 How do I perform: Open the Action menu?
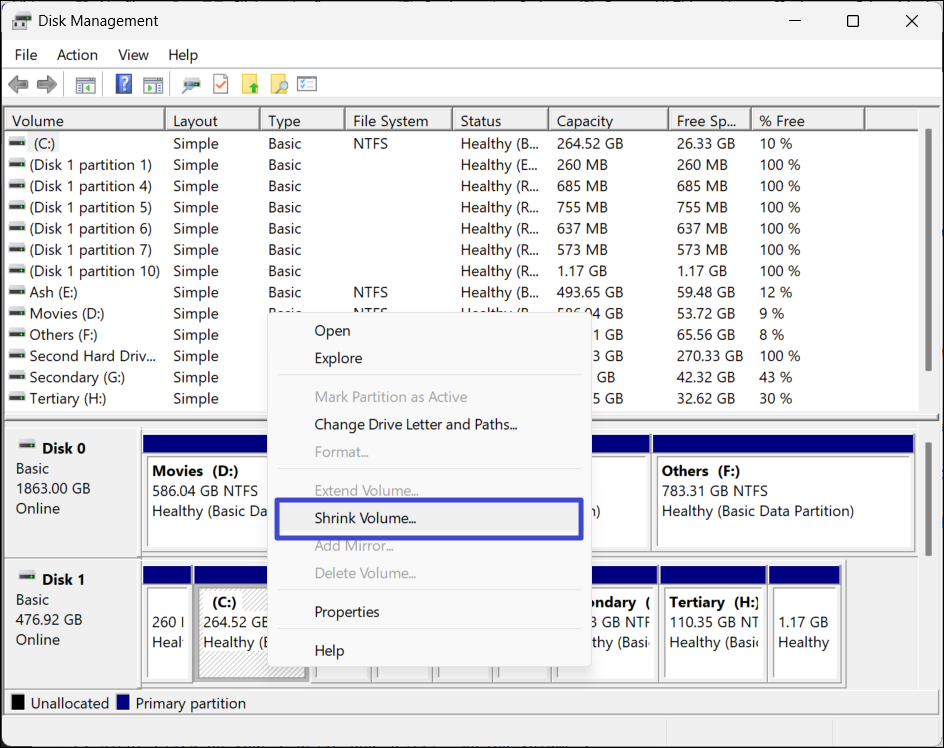[x=77, y=55]
